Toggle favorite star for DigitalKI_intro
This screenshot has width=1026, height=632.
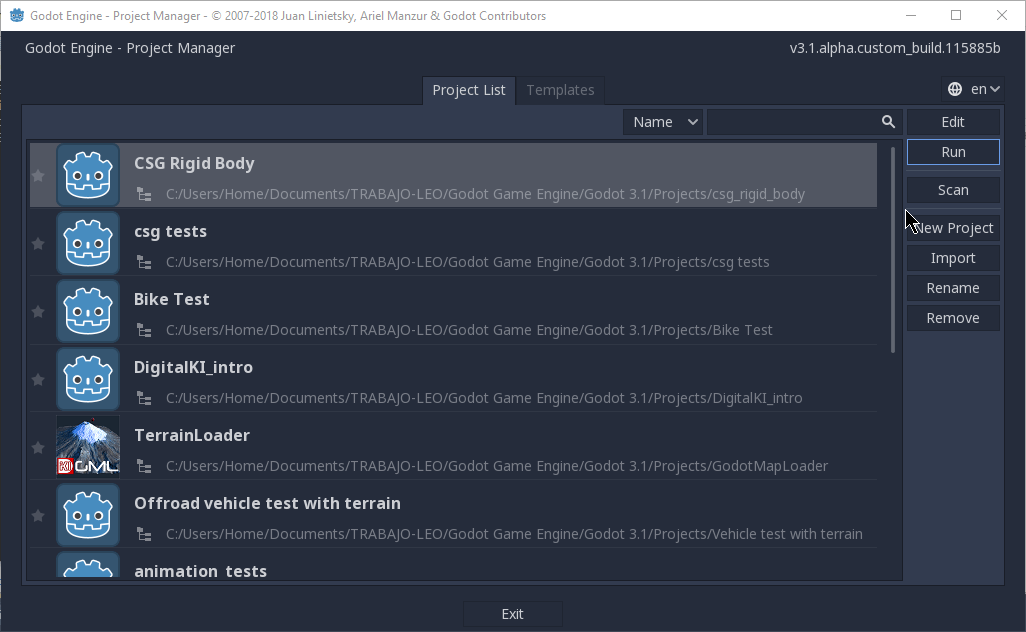coord(38,379)
